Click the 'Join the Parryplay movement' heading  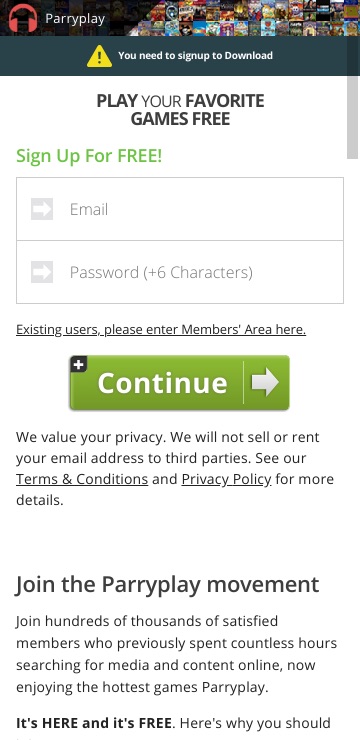point(167,584)
